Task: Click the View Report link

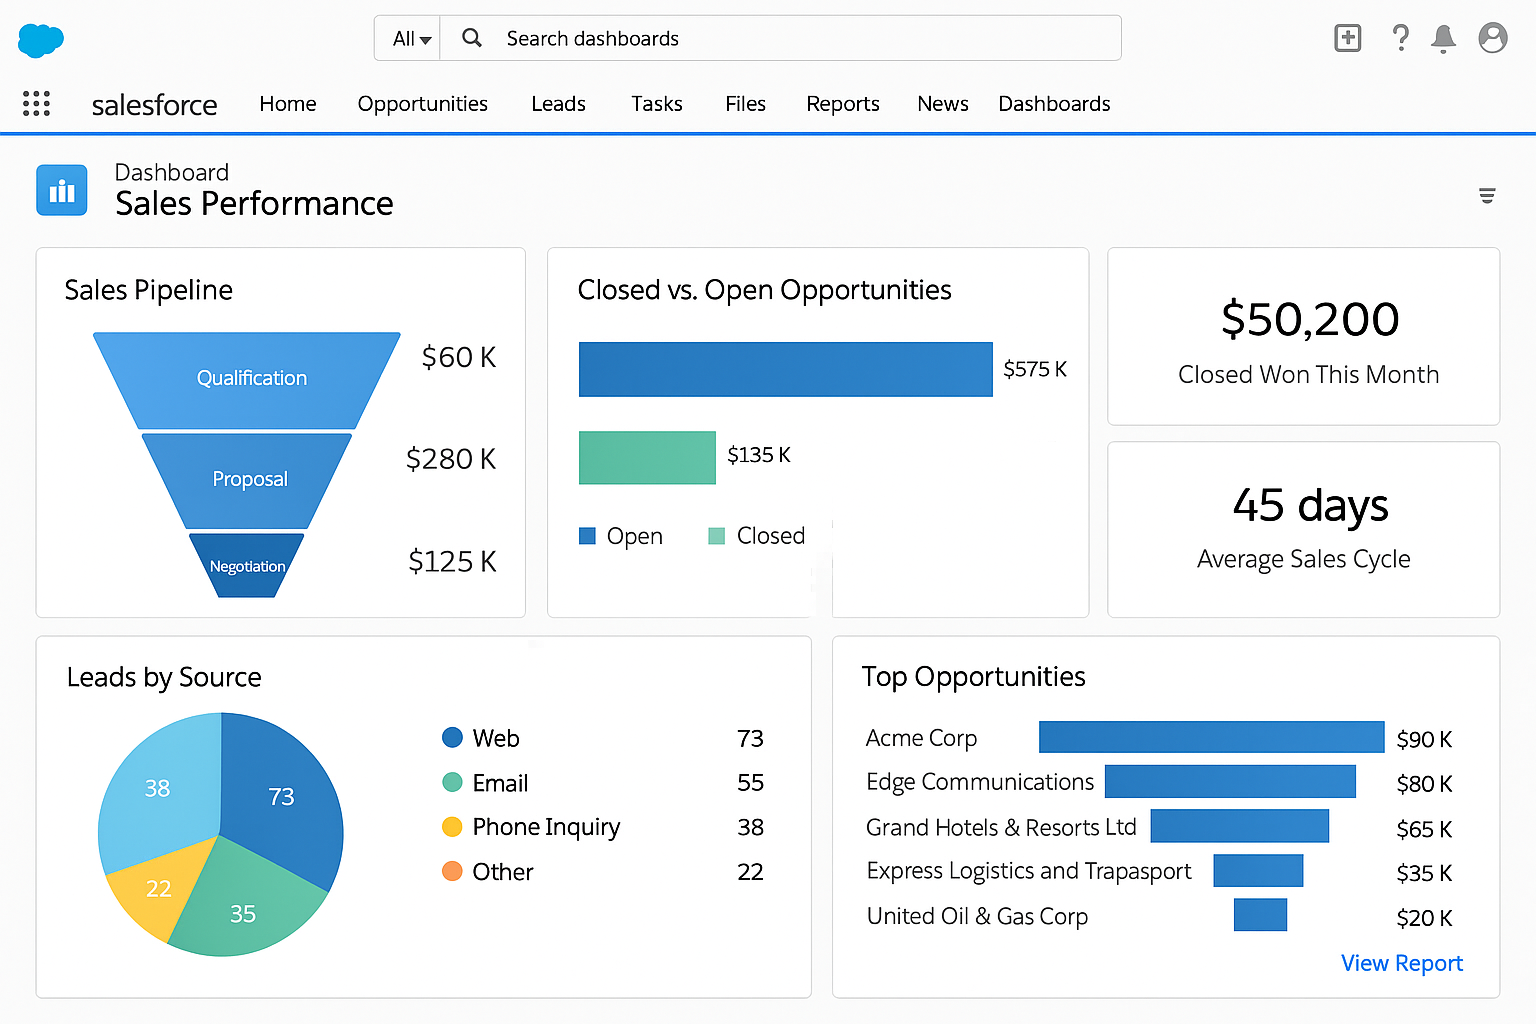Action: click(x=1402, y=963)
